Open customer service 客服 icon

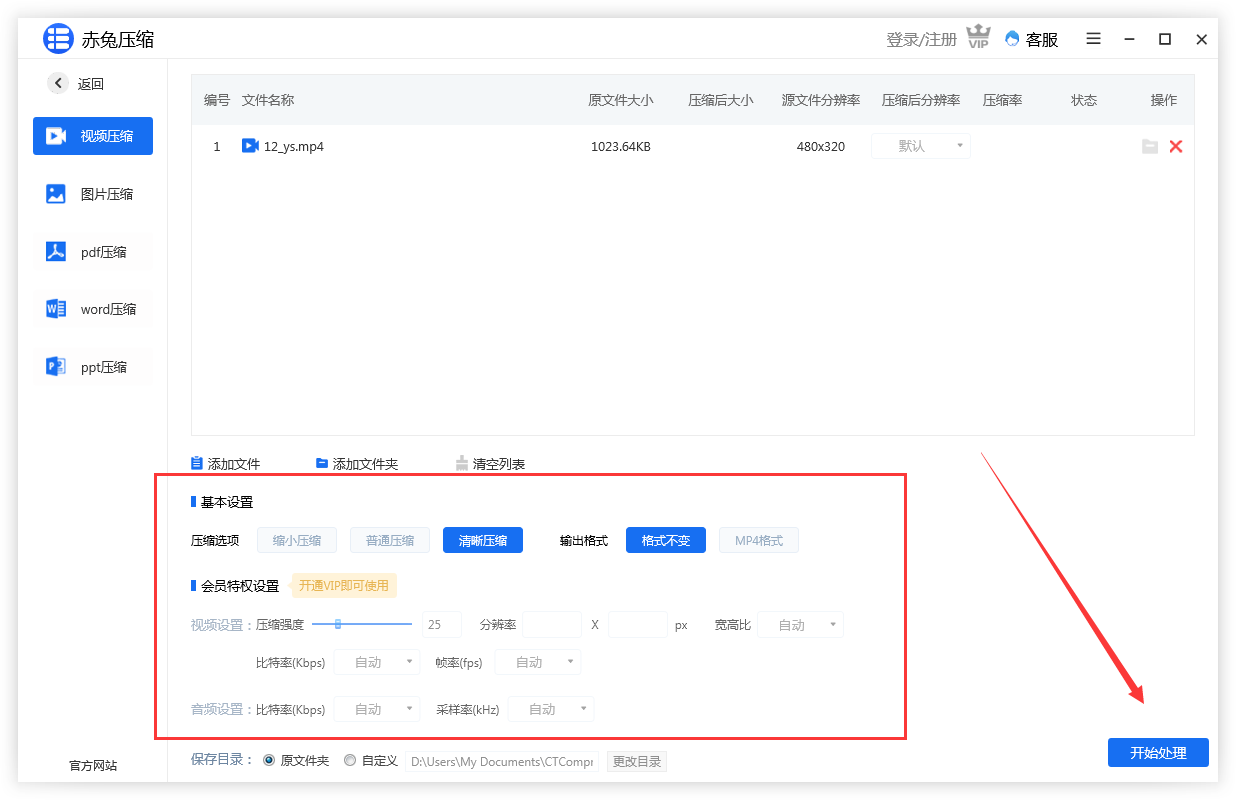point(1012,39)
